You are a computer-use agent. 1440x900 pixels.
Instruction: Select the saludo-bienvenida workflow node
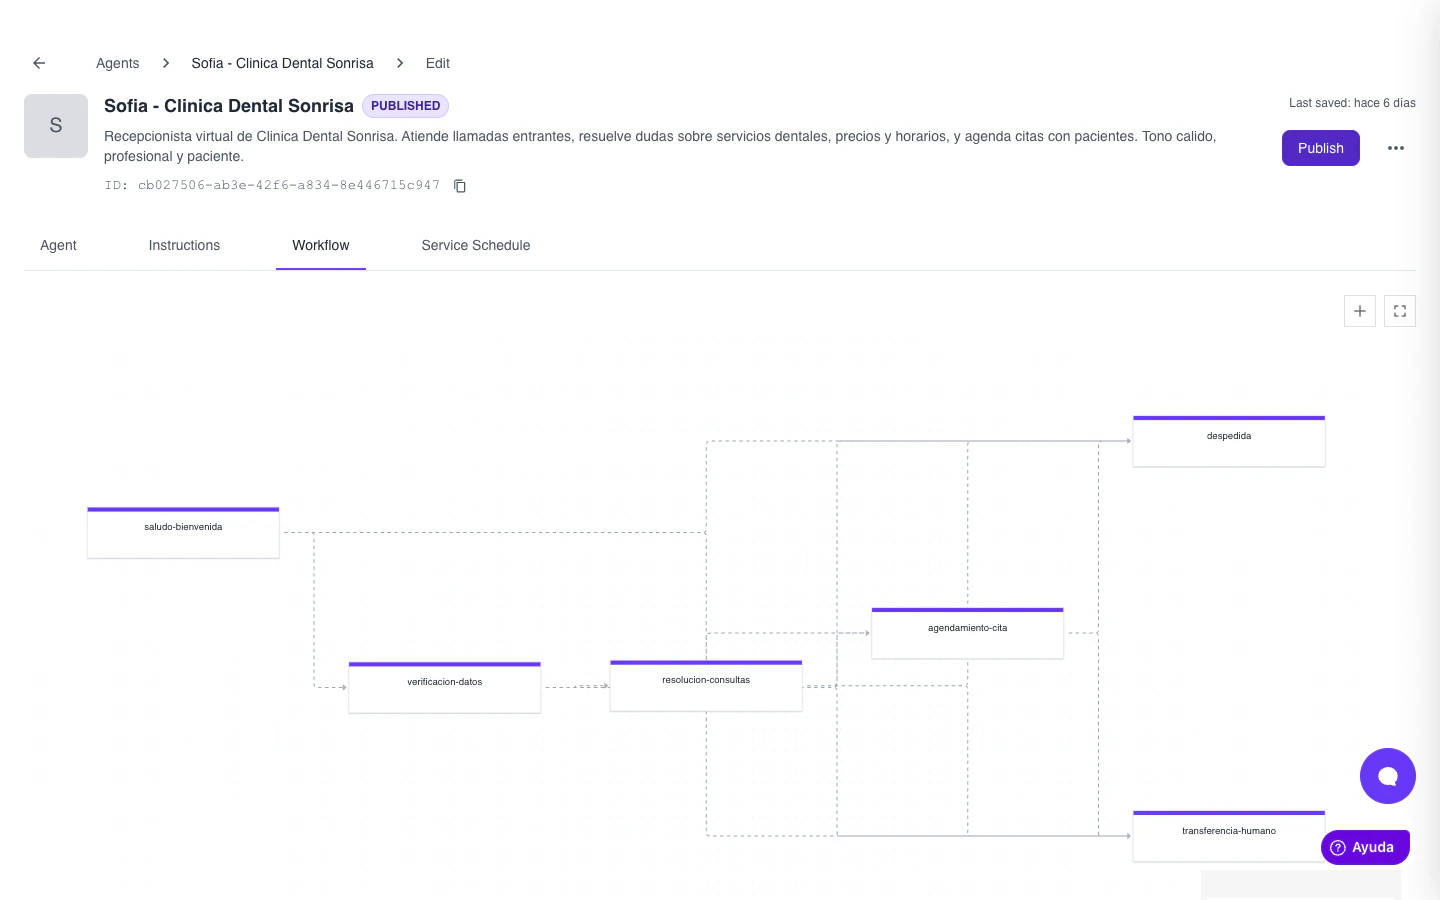[x=183, y=530]
